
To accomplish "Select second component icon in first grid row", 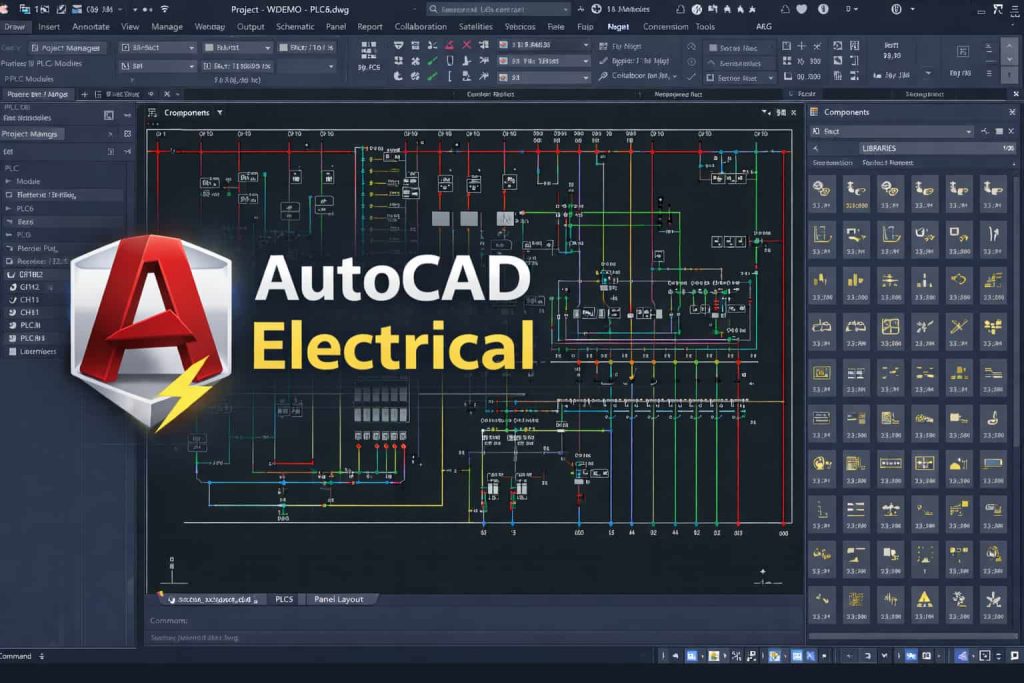I will [x=856, y=194].
